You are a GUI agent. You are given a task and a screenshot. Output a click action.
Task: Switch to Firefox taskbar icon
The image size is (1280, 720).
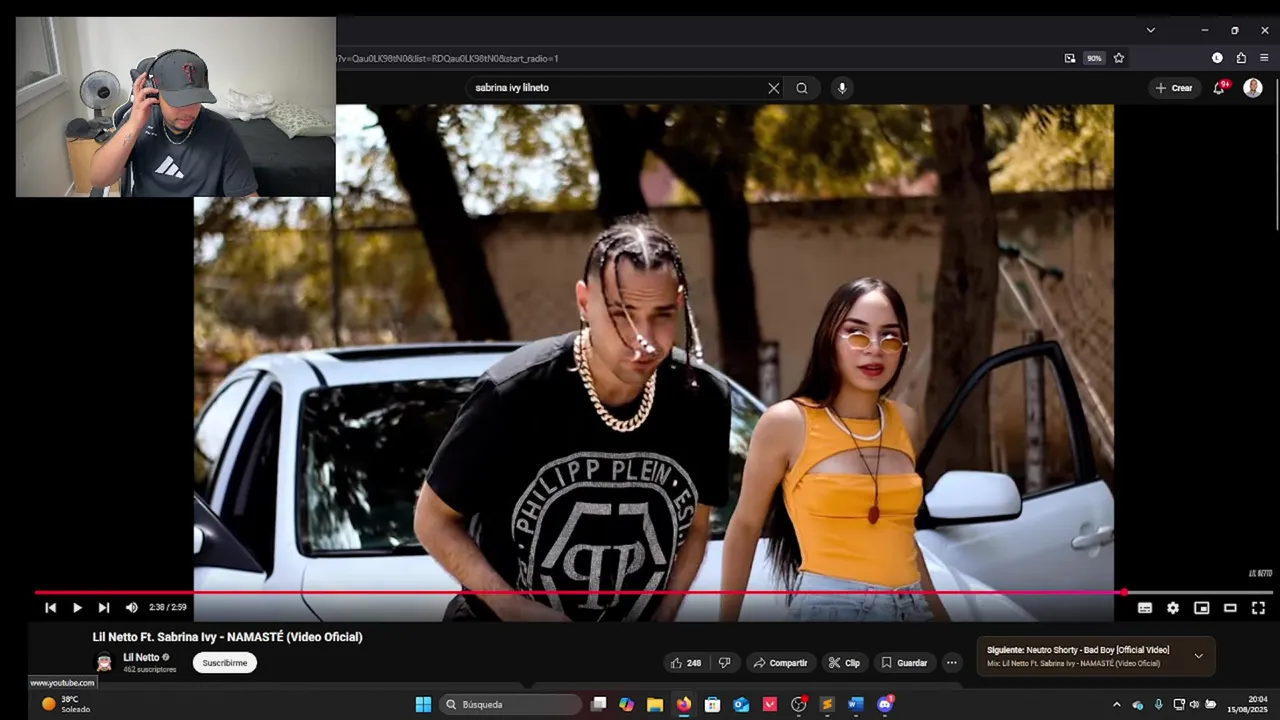684,704
